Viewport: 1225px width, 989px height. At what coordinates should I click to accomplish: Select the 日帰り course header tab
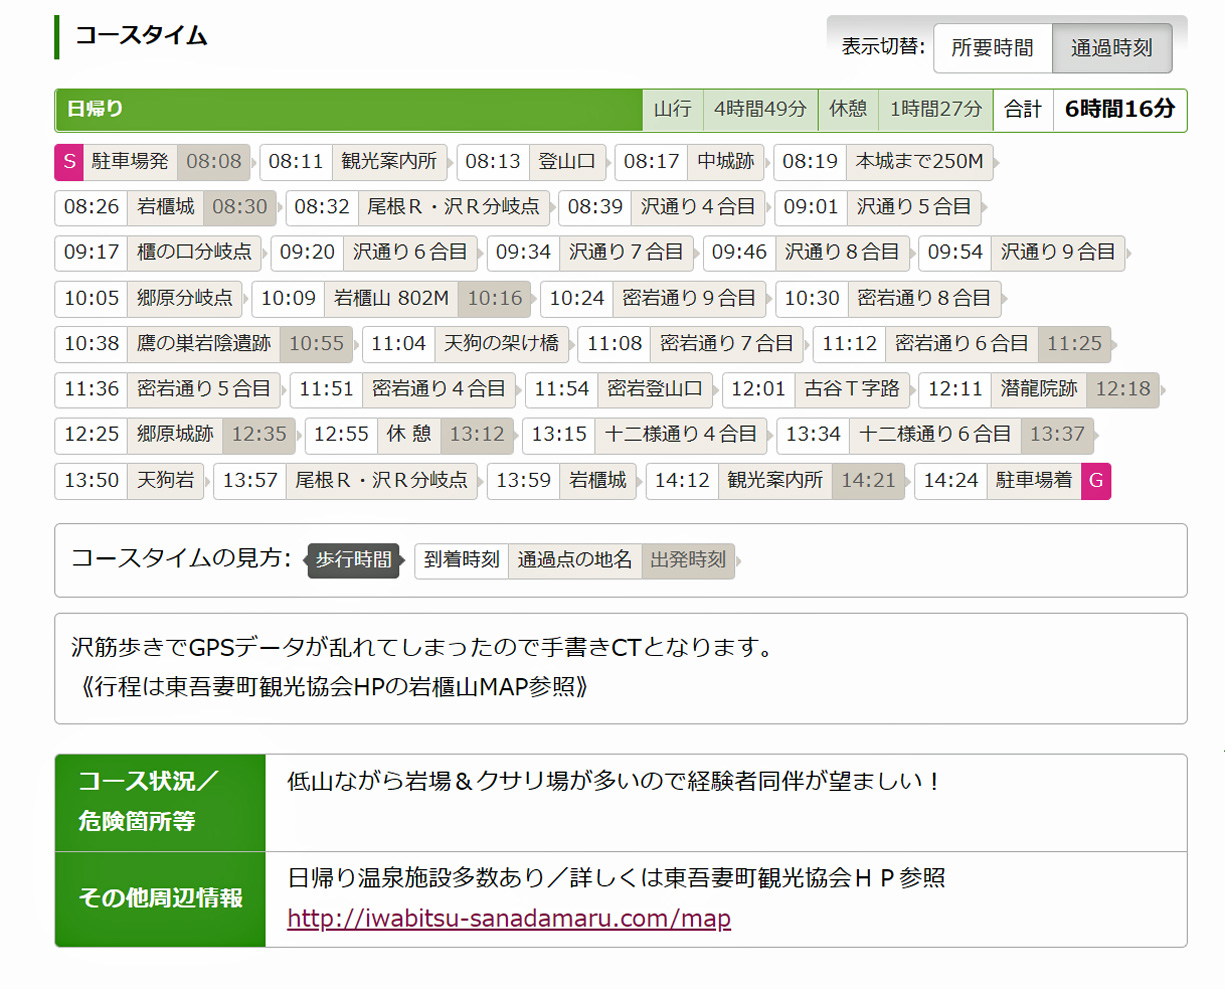pos(95,109)
